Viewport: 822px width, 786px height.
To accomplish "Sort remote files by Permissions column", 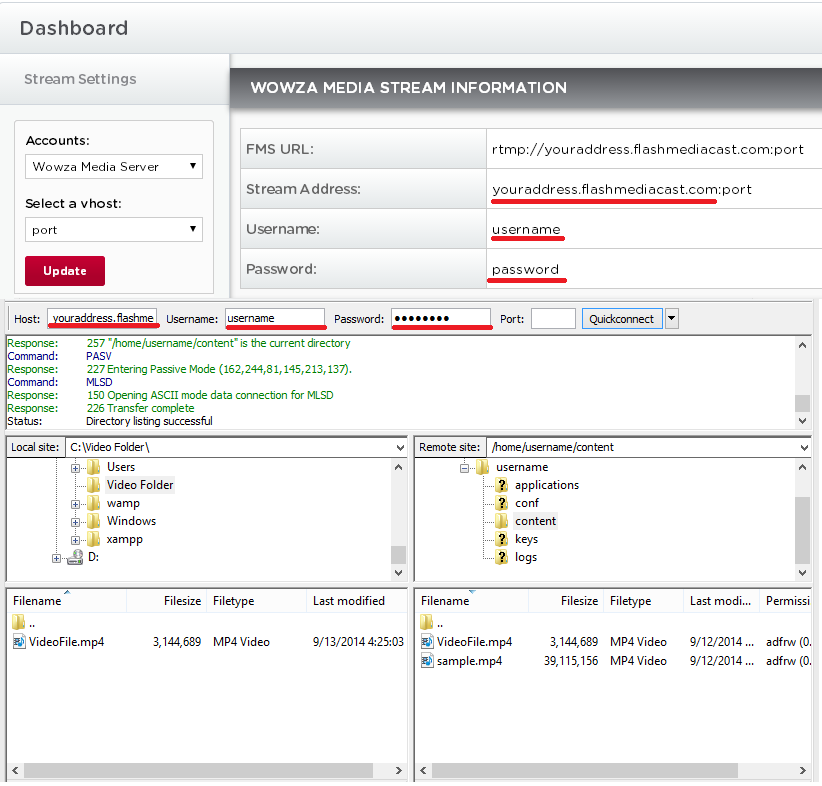I will point(786,601).
